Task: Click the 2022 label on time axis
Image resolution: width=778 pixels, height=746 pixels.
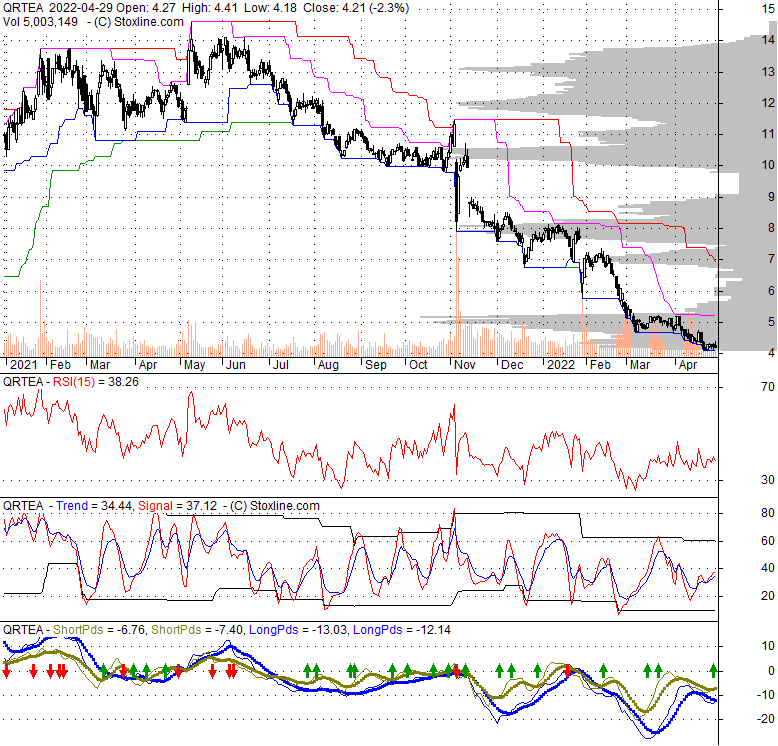Action: 561,365
